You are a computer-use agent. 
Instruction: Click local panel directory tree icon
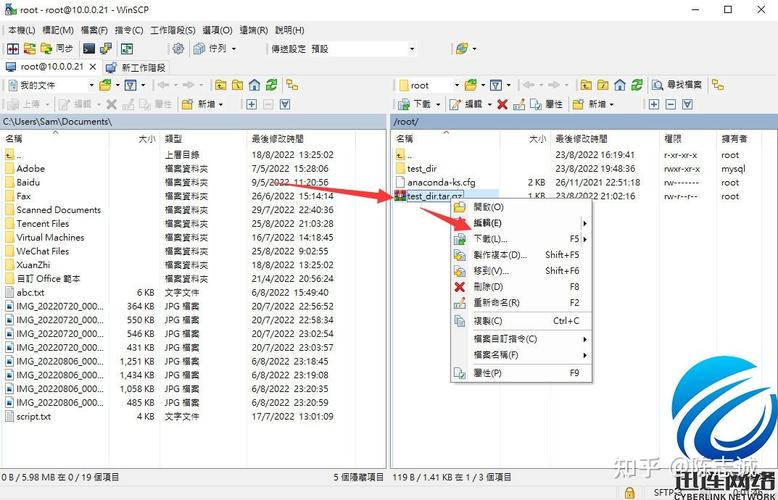coord(292,85)
